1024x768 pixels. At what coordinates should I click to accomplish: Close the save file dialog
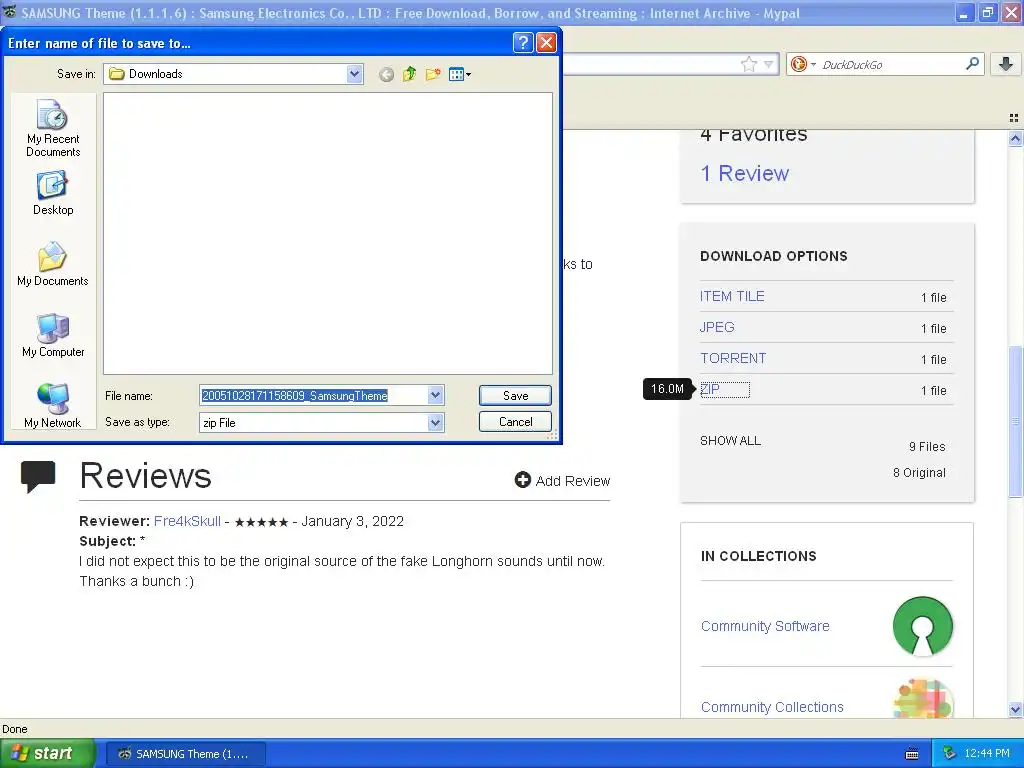[x=546, y=42]
